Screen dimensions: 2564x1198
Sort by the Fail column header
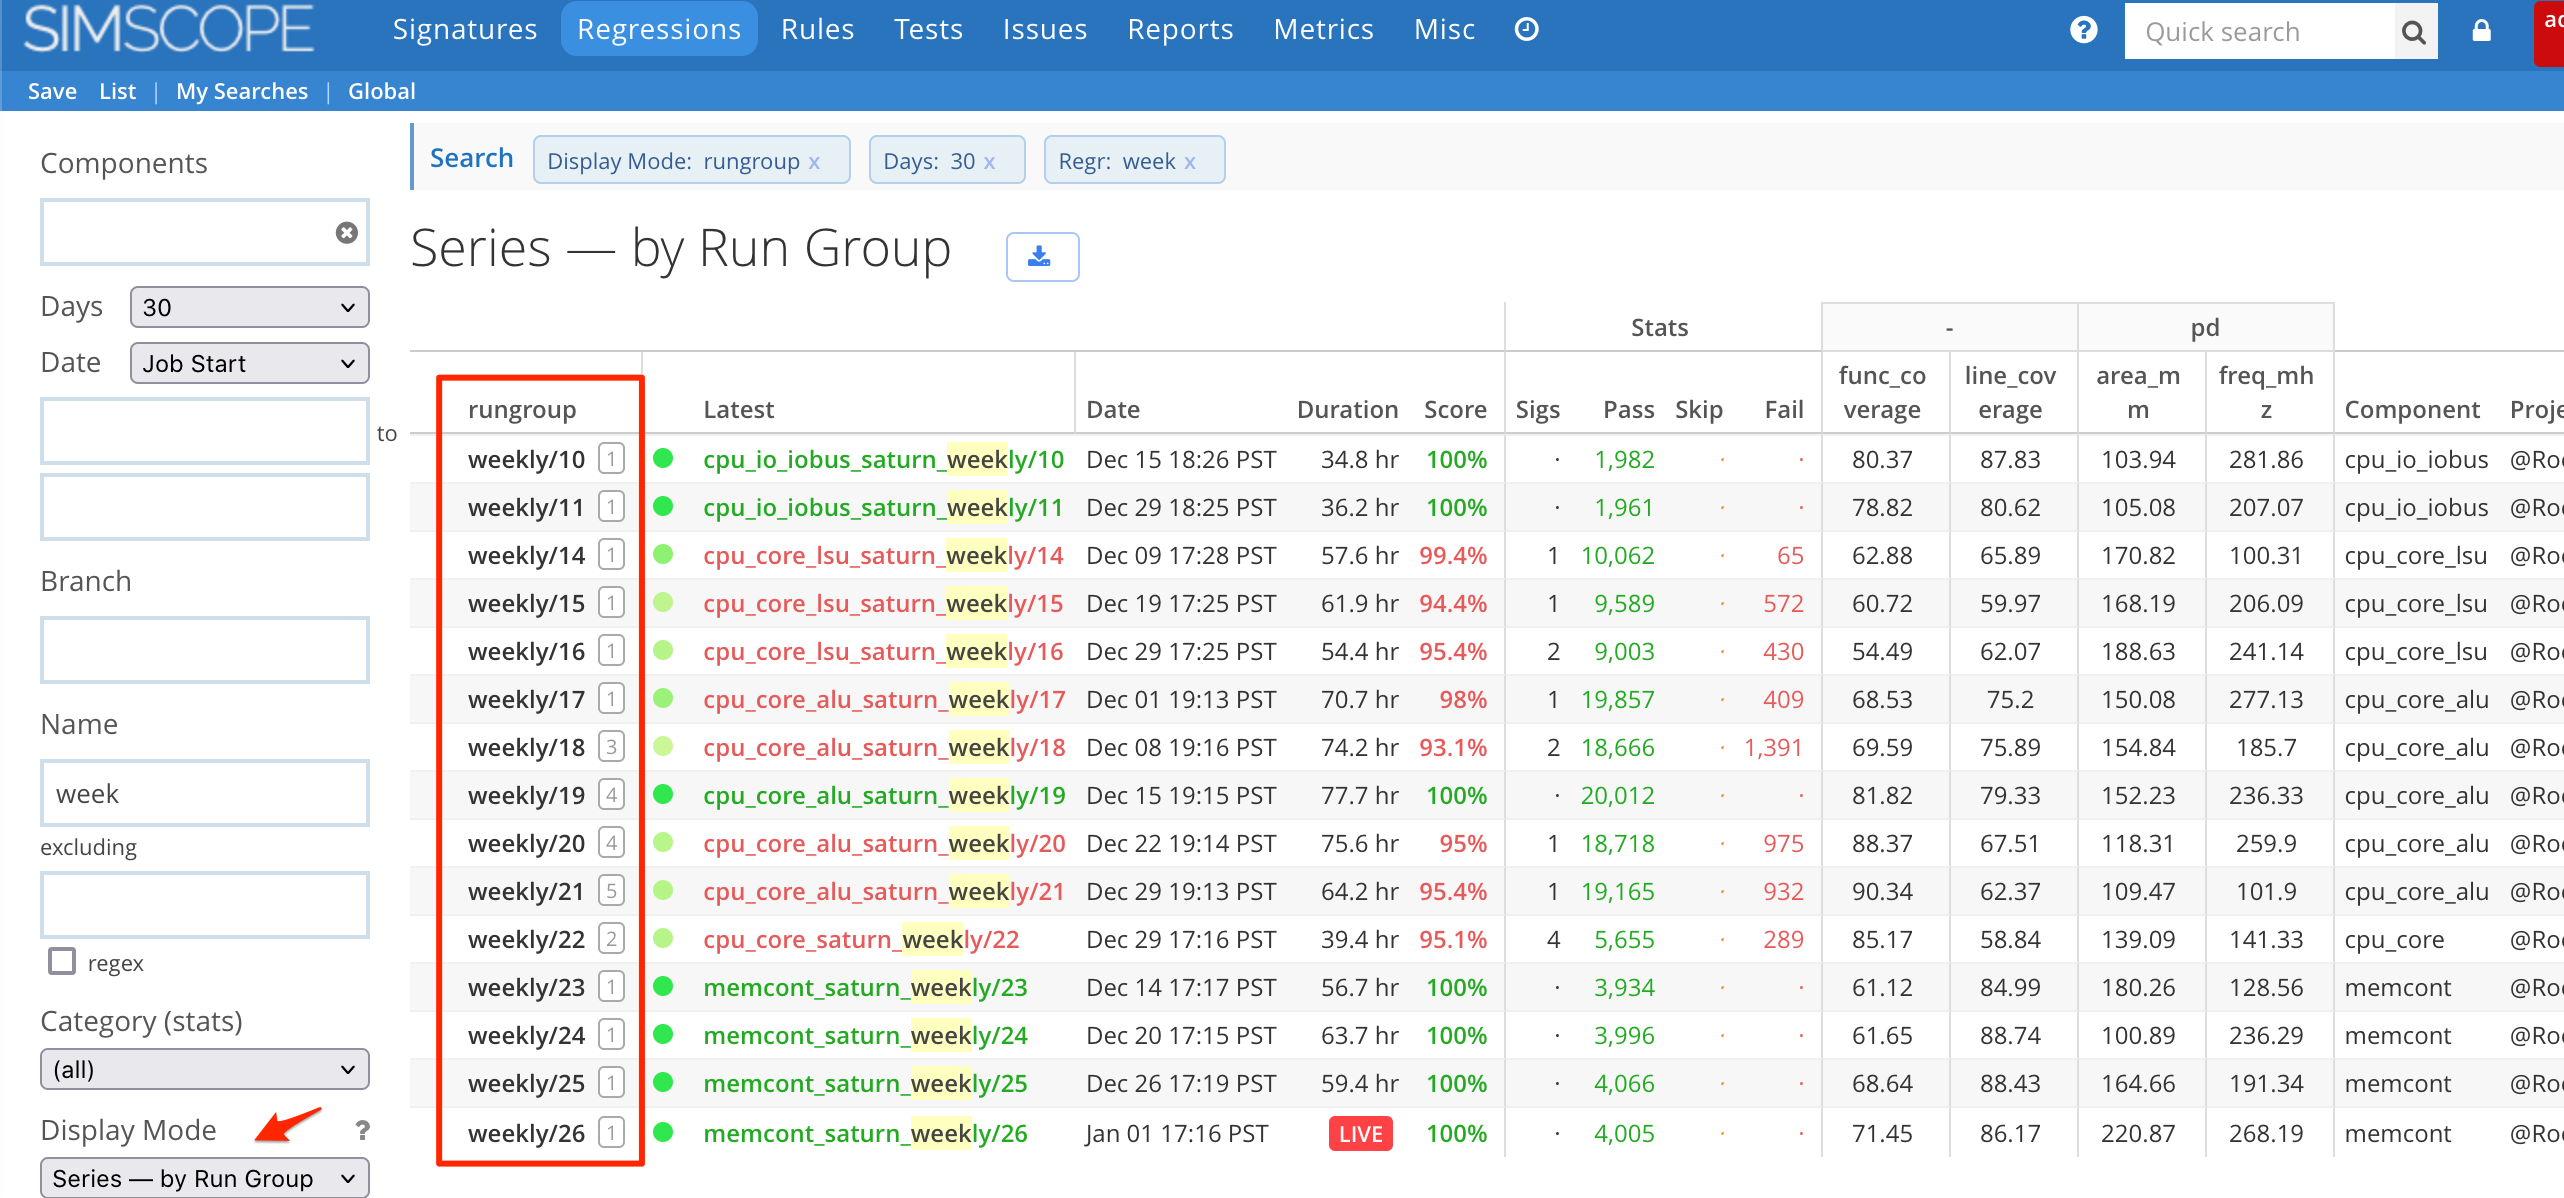click(x=1784, y=409)
